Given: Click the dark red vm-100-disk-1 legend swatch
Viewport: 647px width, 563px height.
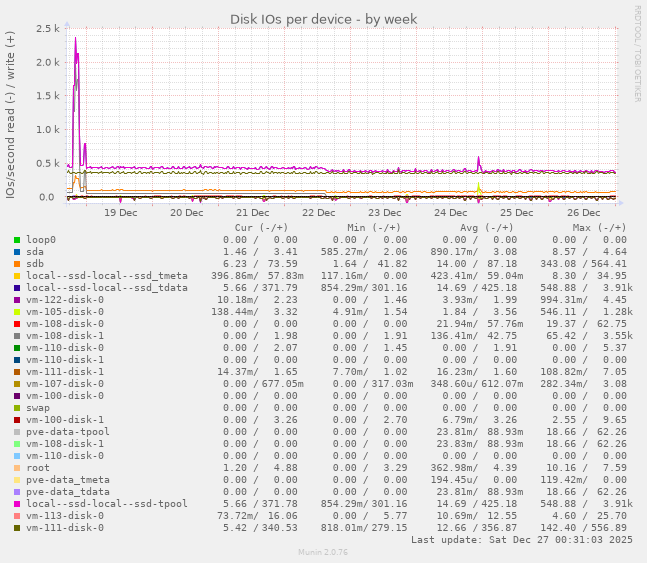Looking at the screenshot, I should pos(17,420).
